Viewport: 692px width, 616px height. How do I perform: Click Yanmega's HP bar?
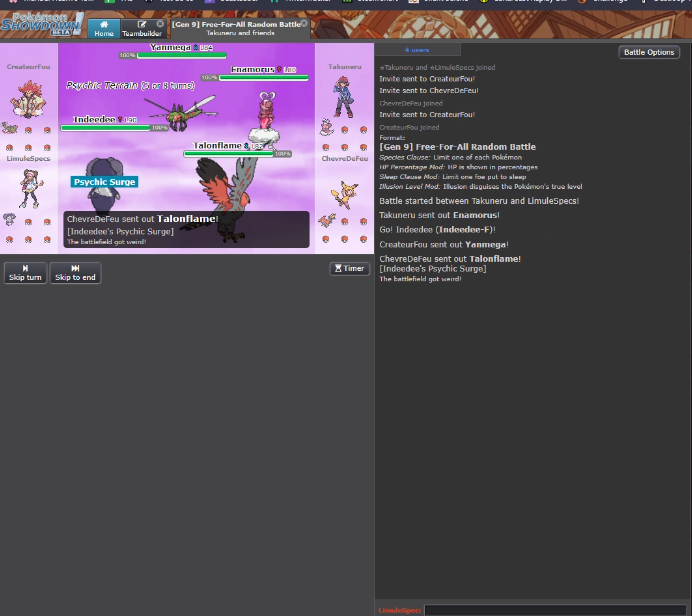click(181, 56)
